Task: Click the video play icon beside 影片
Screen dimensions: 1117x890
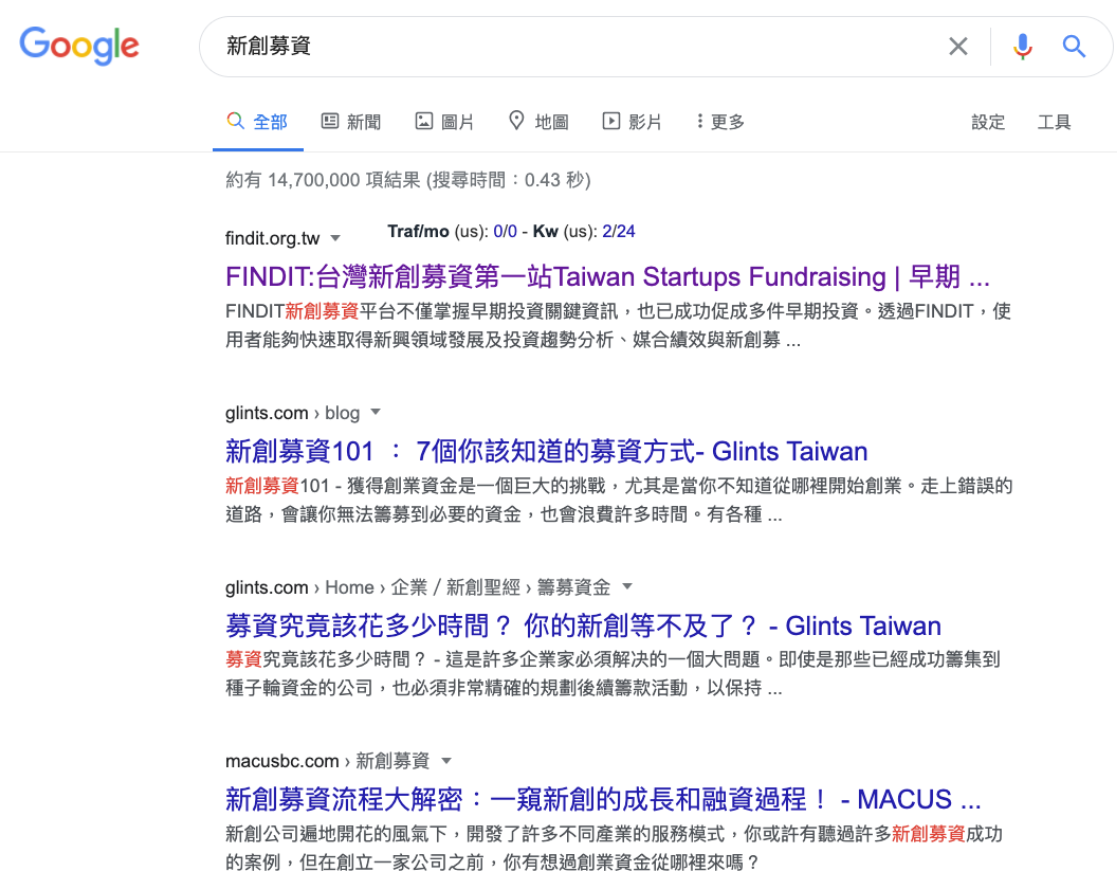Action: pos(611,121)
